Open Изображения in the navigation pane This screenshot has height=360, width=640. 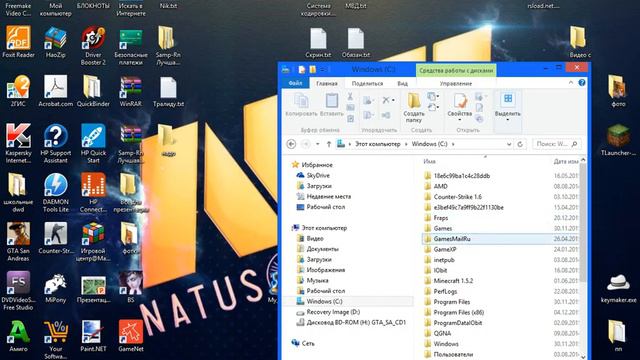(320, 270)
